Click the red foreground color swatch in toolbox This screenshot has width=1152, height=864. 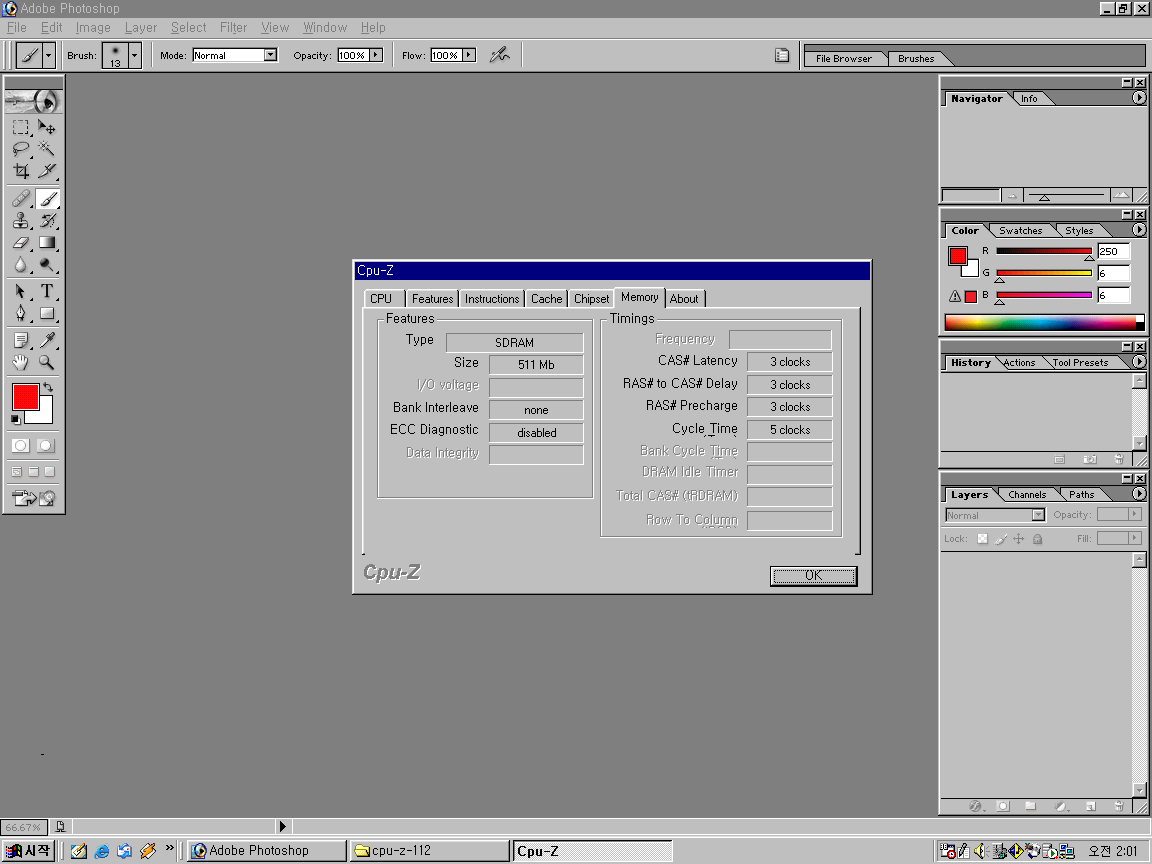coord(26,397)
